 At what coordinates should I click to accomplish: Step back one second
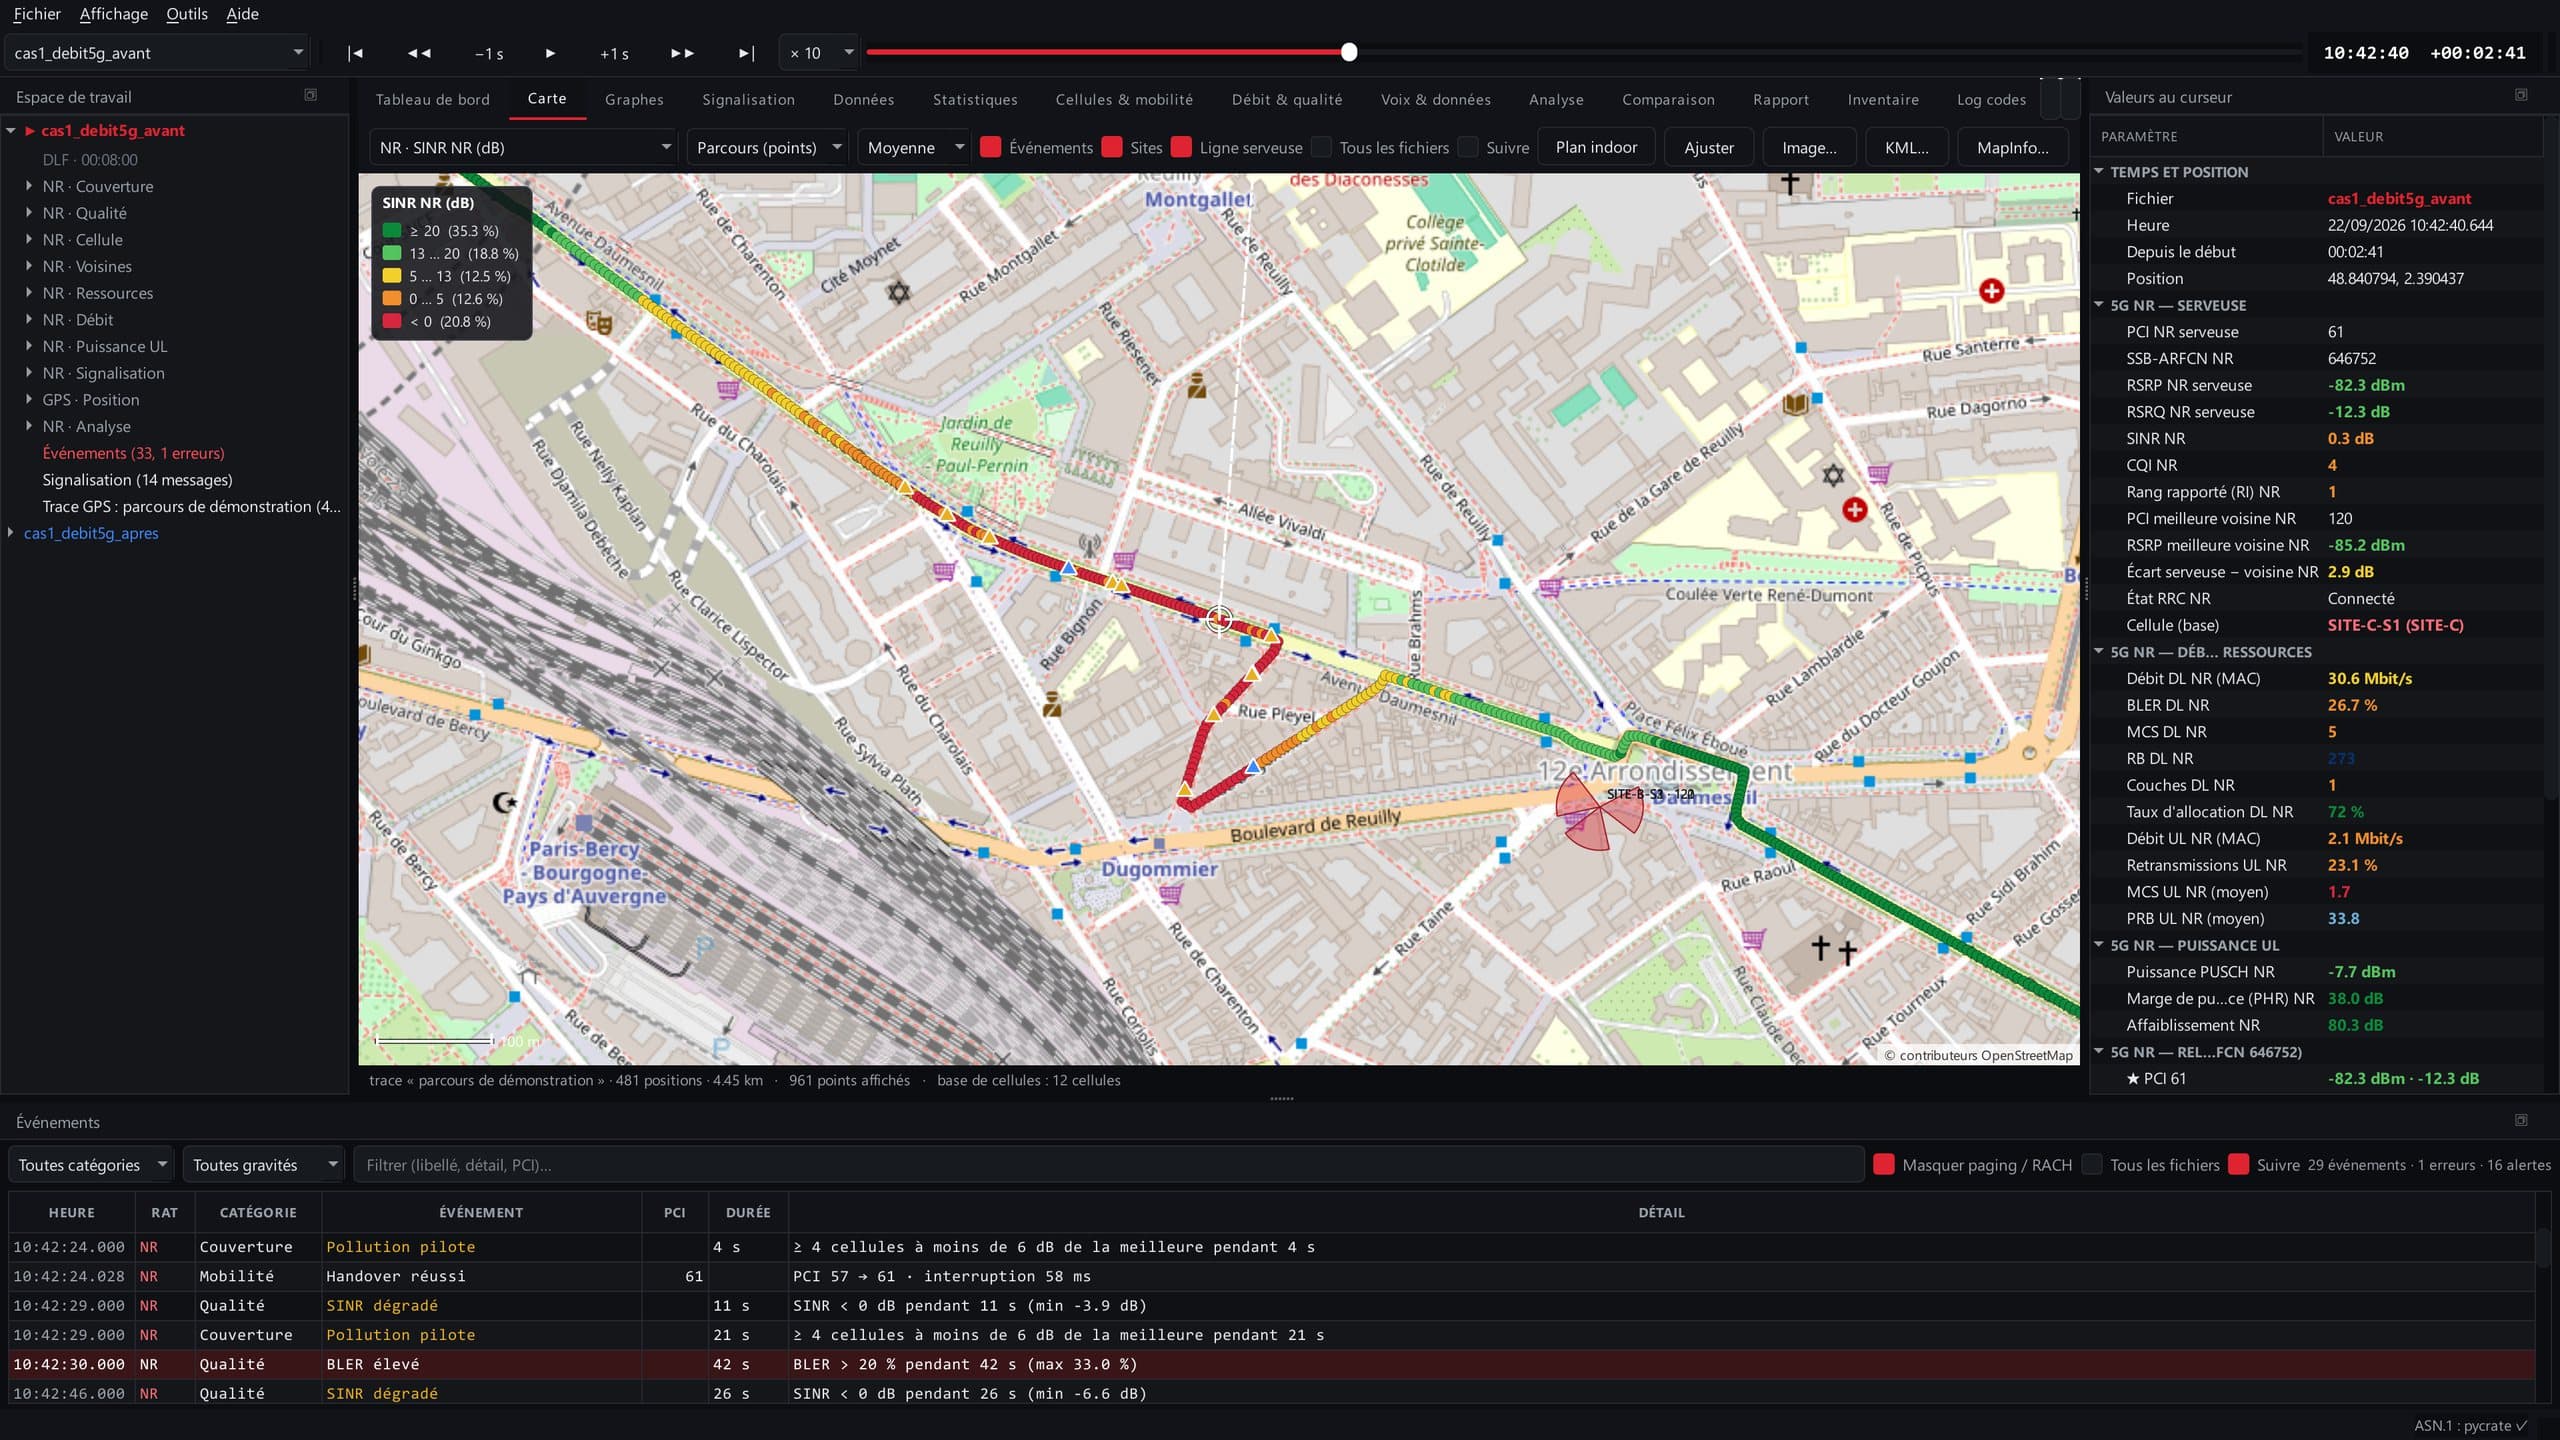point(489,53)
